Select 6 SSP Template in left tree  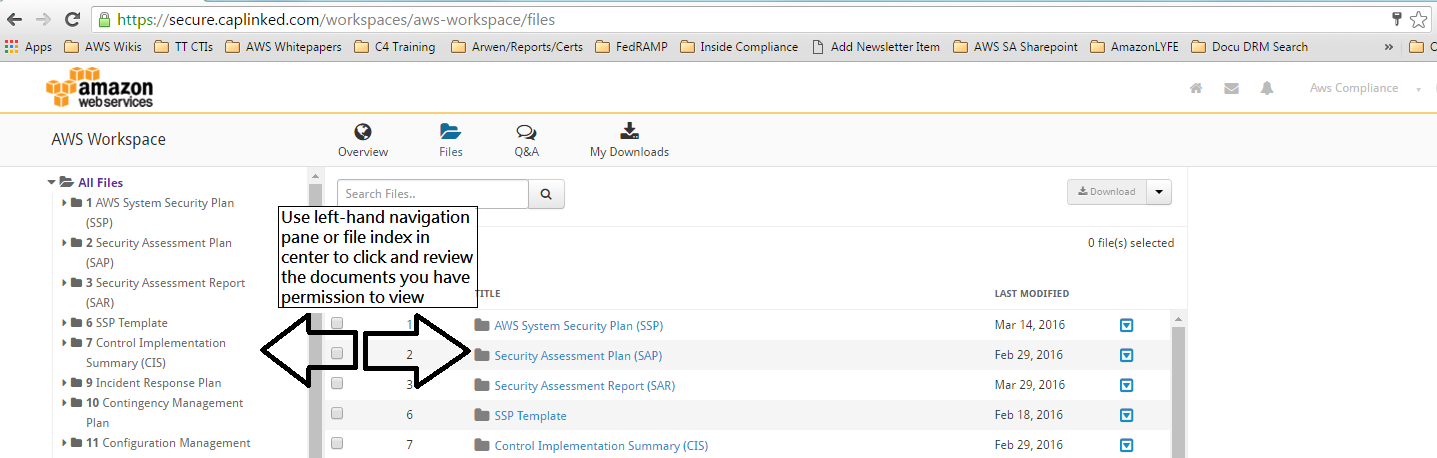pyautogui.click(x=126, y=323)
